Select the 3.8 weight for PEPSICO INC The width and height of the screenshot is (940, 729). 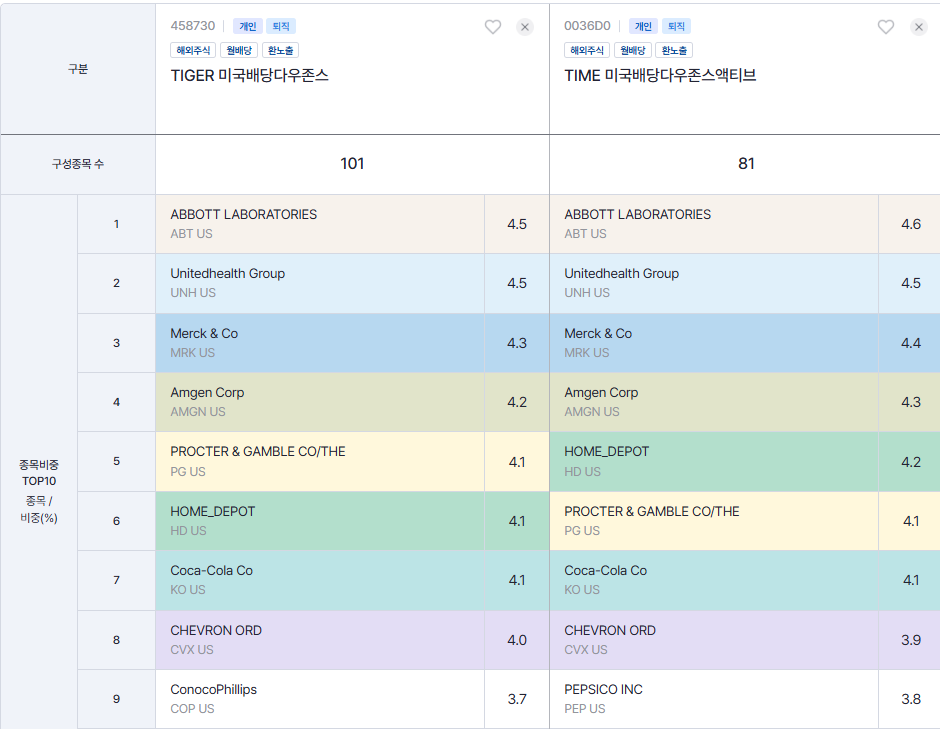pos(910,699)
